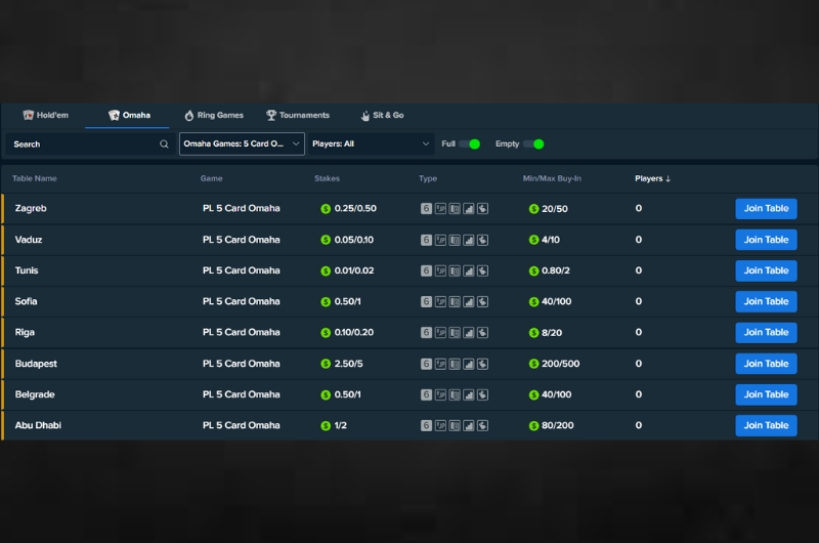Switch to the Hold'em tab
Screen dimensions: 819x543
pos(46,115)
